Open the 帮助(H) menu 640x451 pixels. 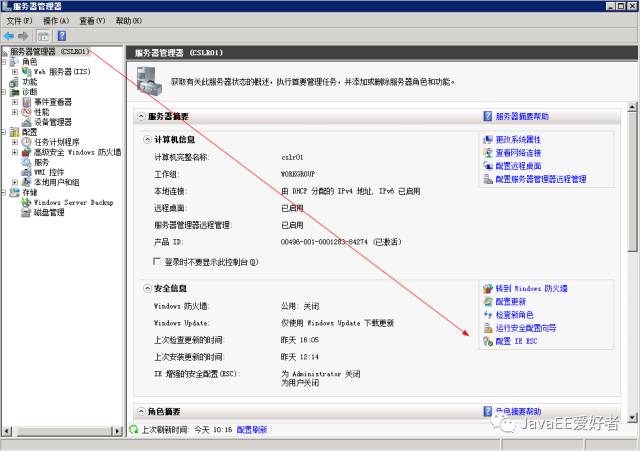(129, 20)
